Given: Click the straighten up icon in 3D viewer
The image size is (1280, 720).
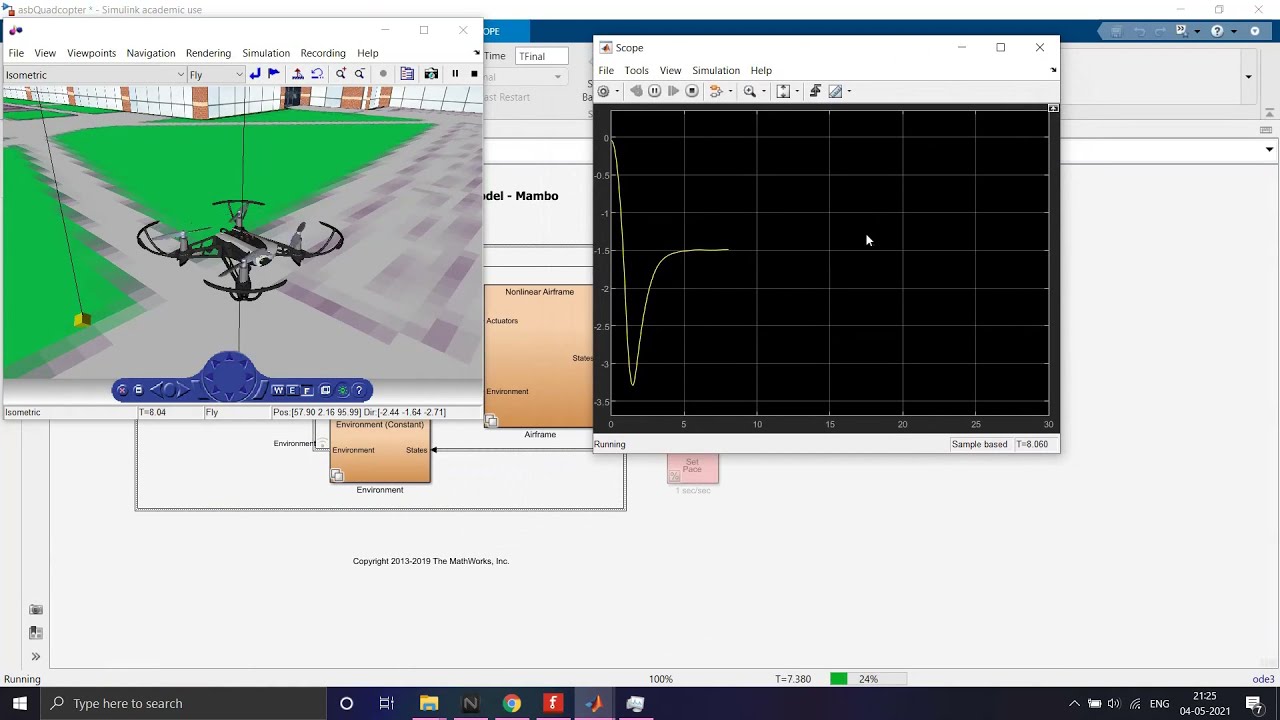Looking at the screenshot, I should (x=298, y=74).
